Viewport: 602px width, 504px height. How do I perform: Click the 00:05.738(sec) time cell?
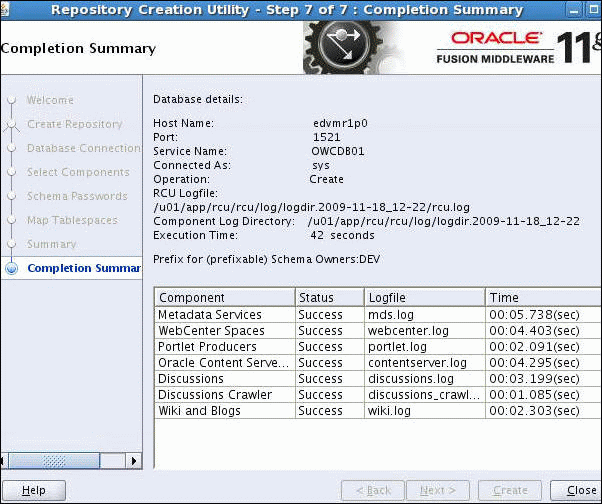543,315
